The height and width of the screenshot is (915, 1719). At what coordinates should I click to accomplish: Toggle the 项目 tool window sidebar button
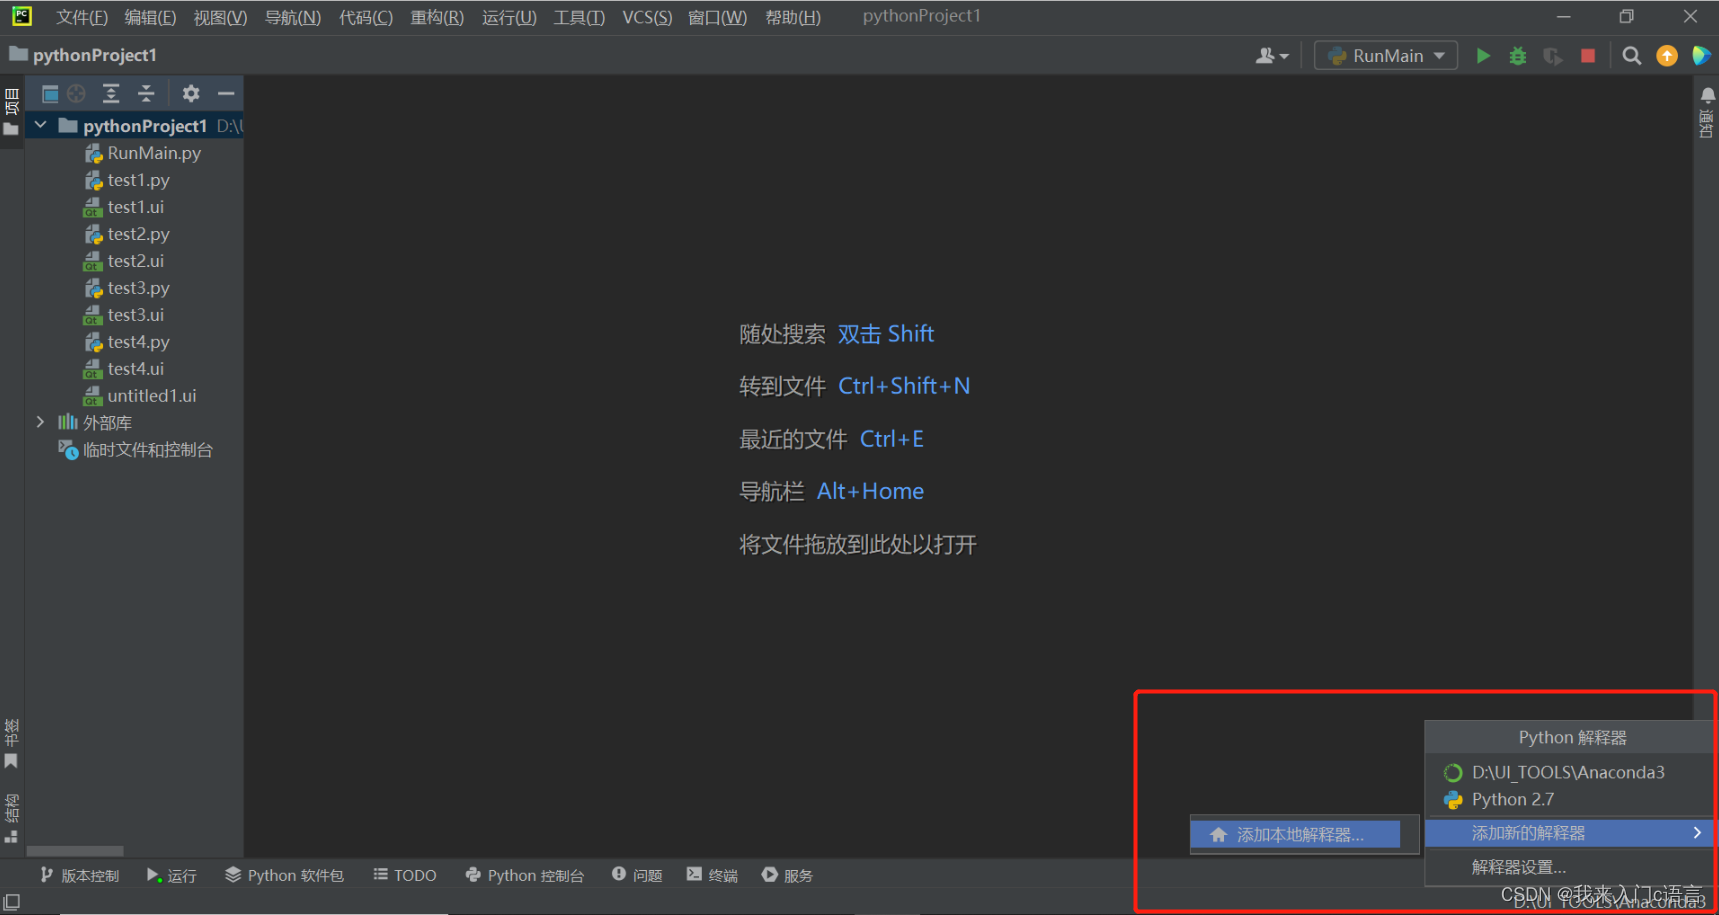pyautogui.click(x=12, y=112)
